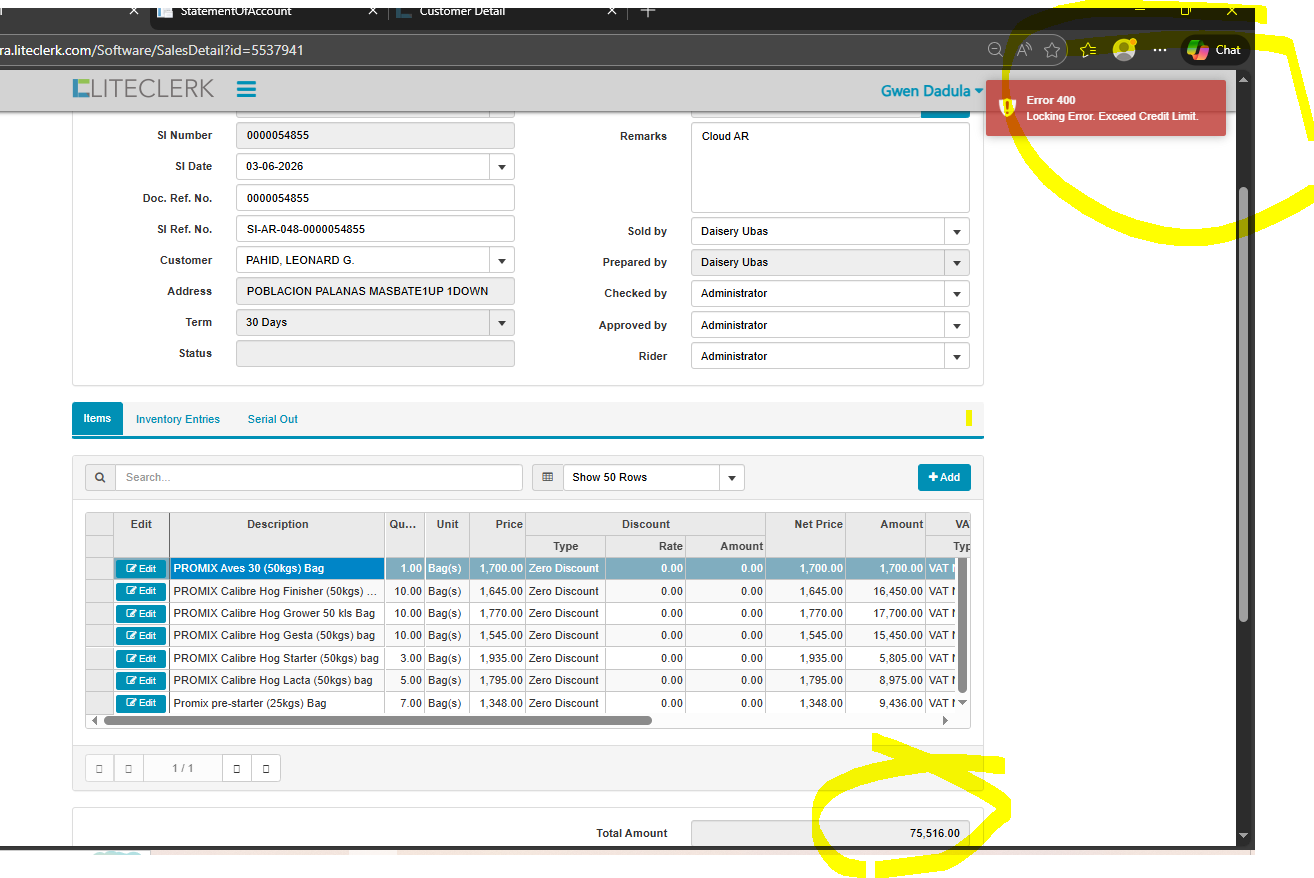Open the Gwen Dadula user menu
Image resolution: width=1314 pixels, height=878 pixels.
(931, 91)
